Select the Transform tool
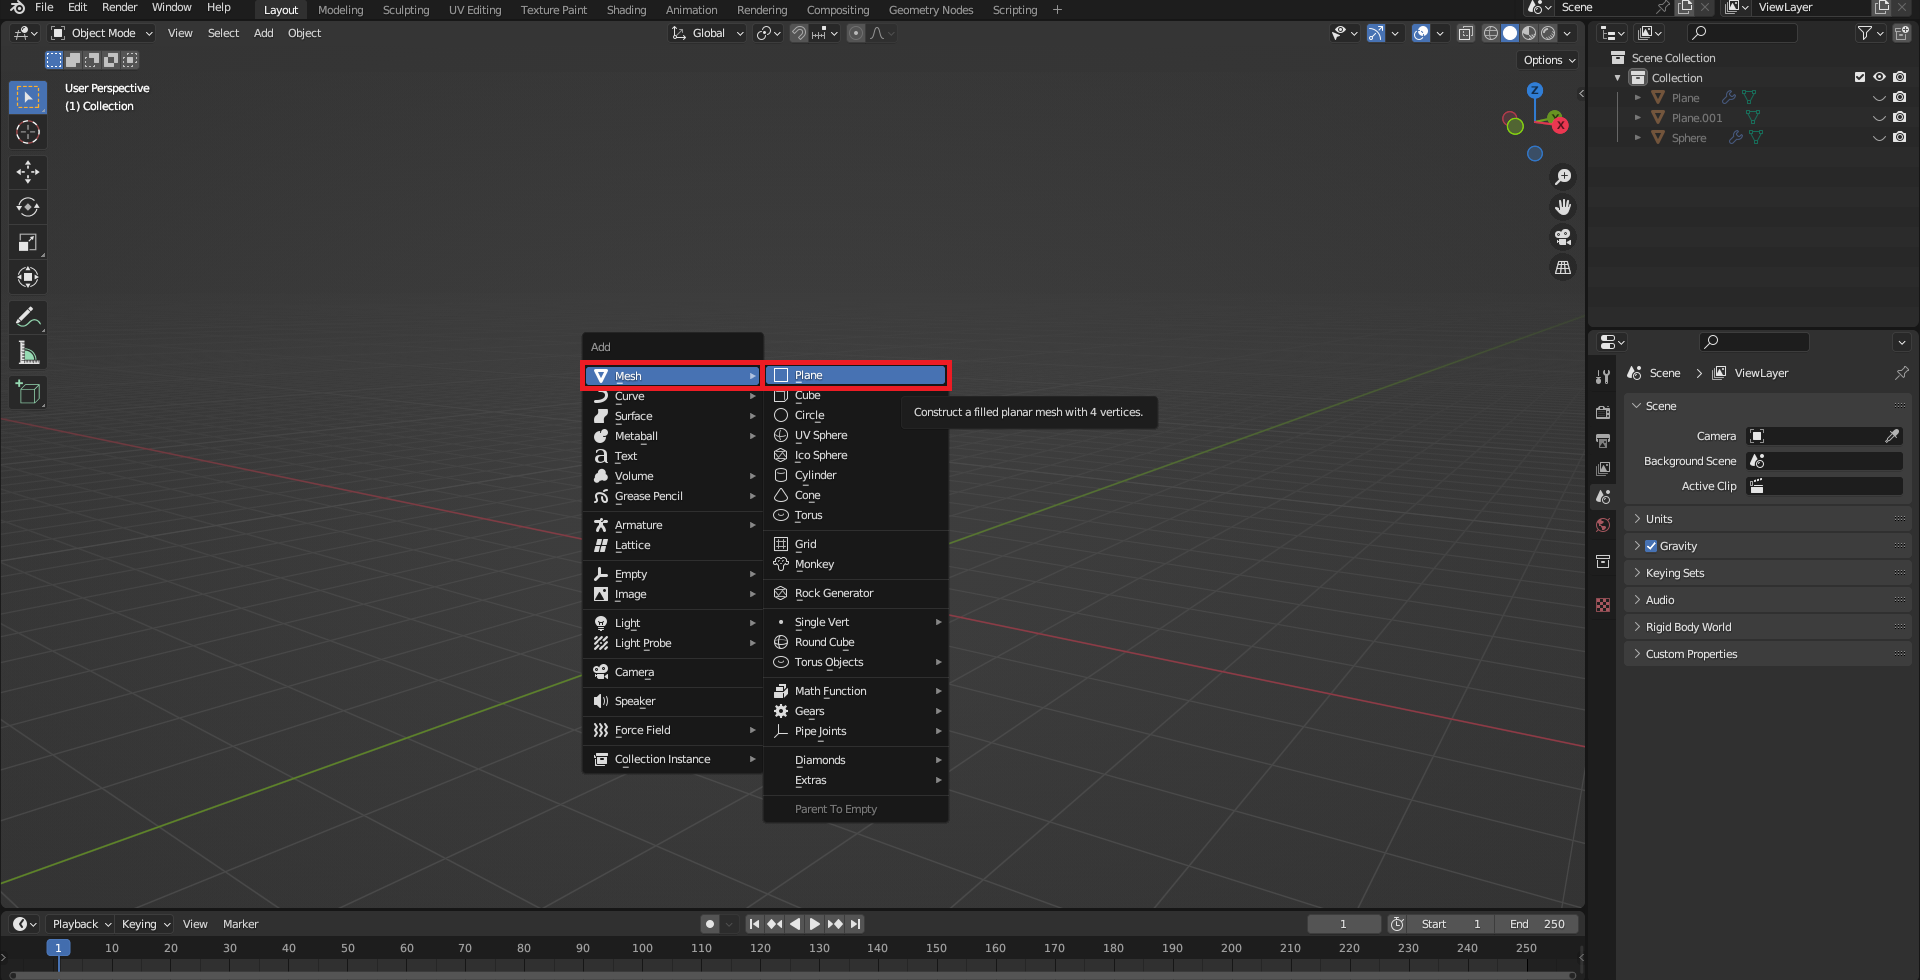The width and height of the screenshot is (1920, 980). click(28, 277)
